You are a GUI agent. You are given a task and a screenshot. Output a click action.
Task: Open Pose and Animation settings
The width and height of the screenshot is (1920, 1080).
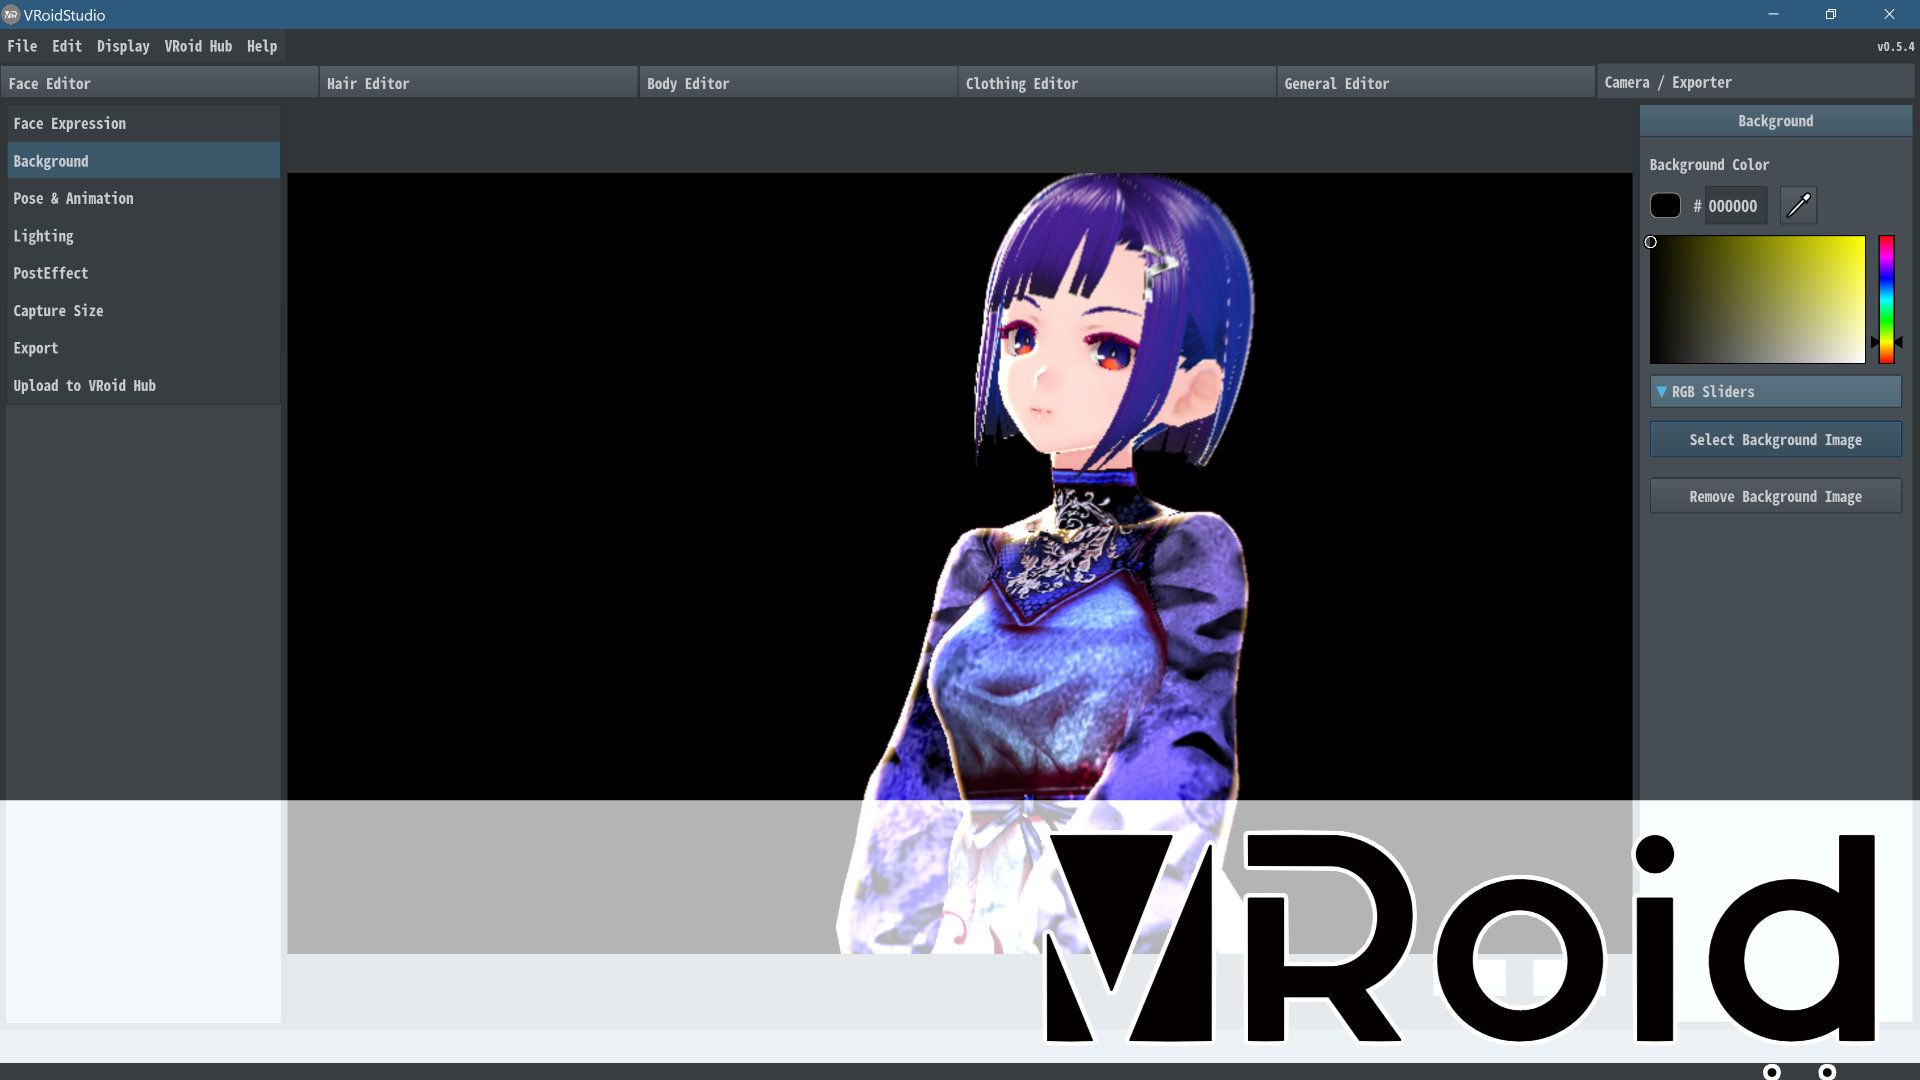click(74, 198)
